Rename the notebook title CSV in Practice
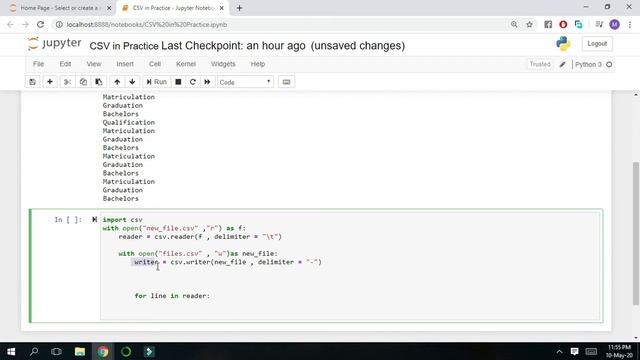640x360 pixels. point(124,46)
